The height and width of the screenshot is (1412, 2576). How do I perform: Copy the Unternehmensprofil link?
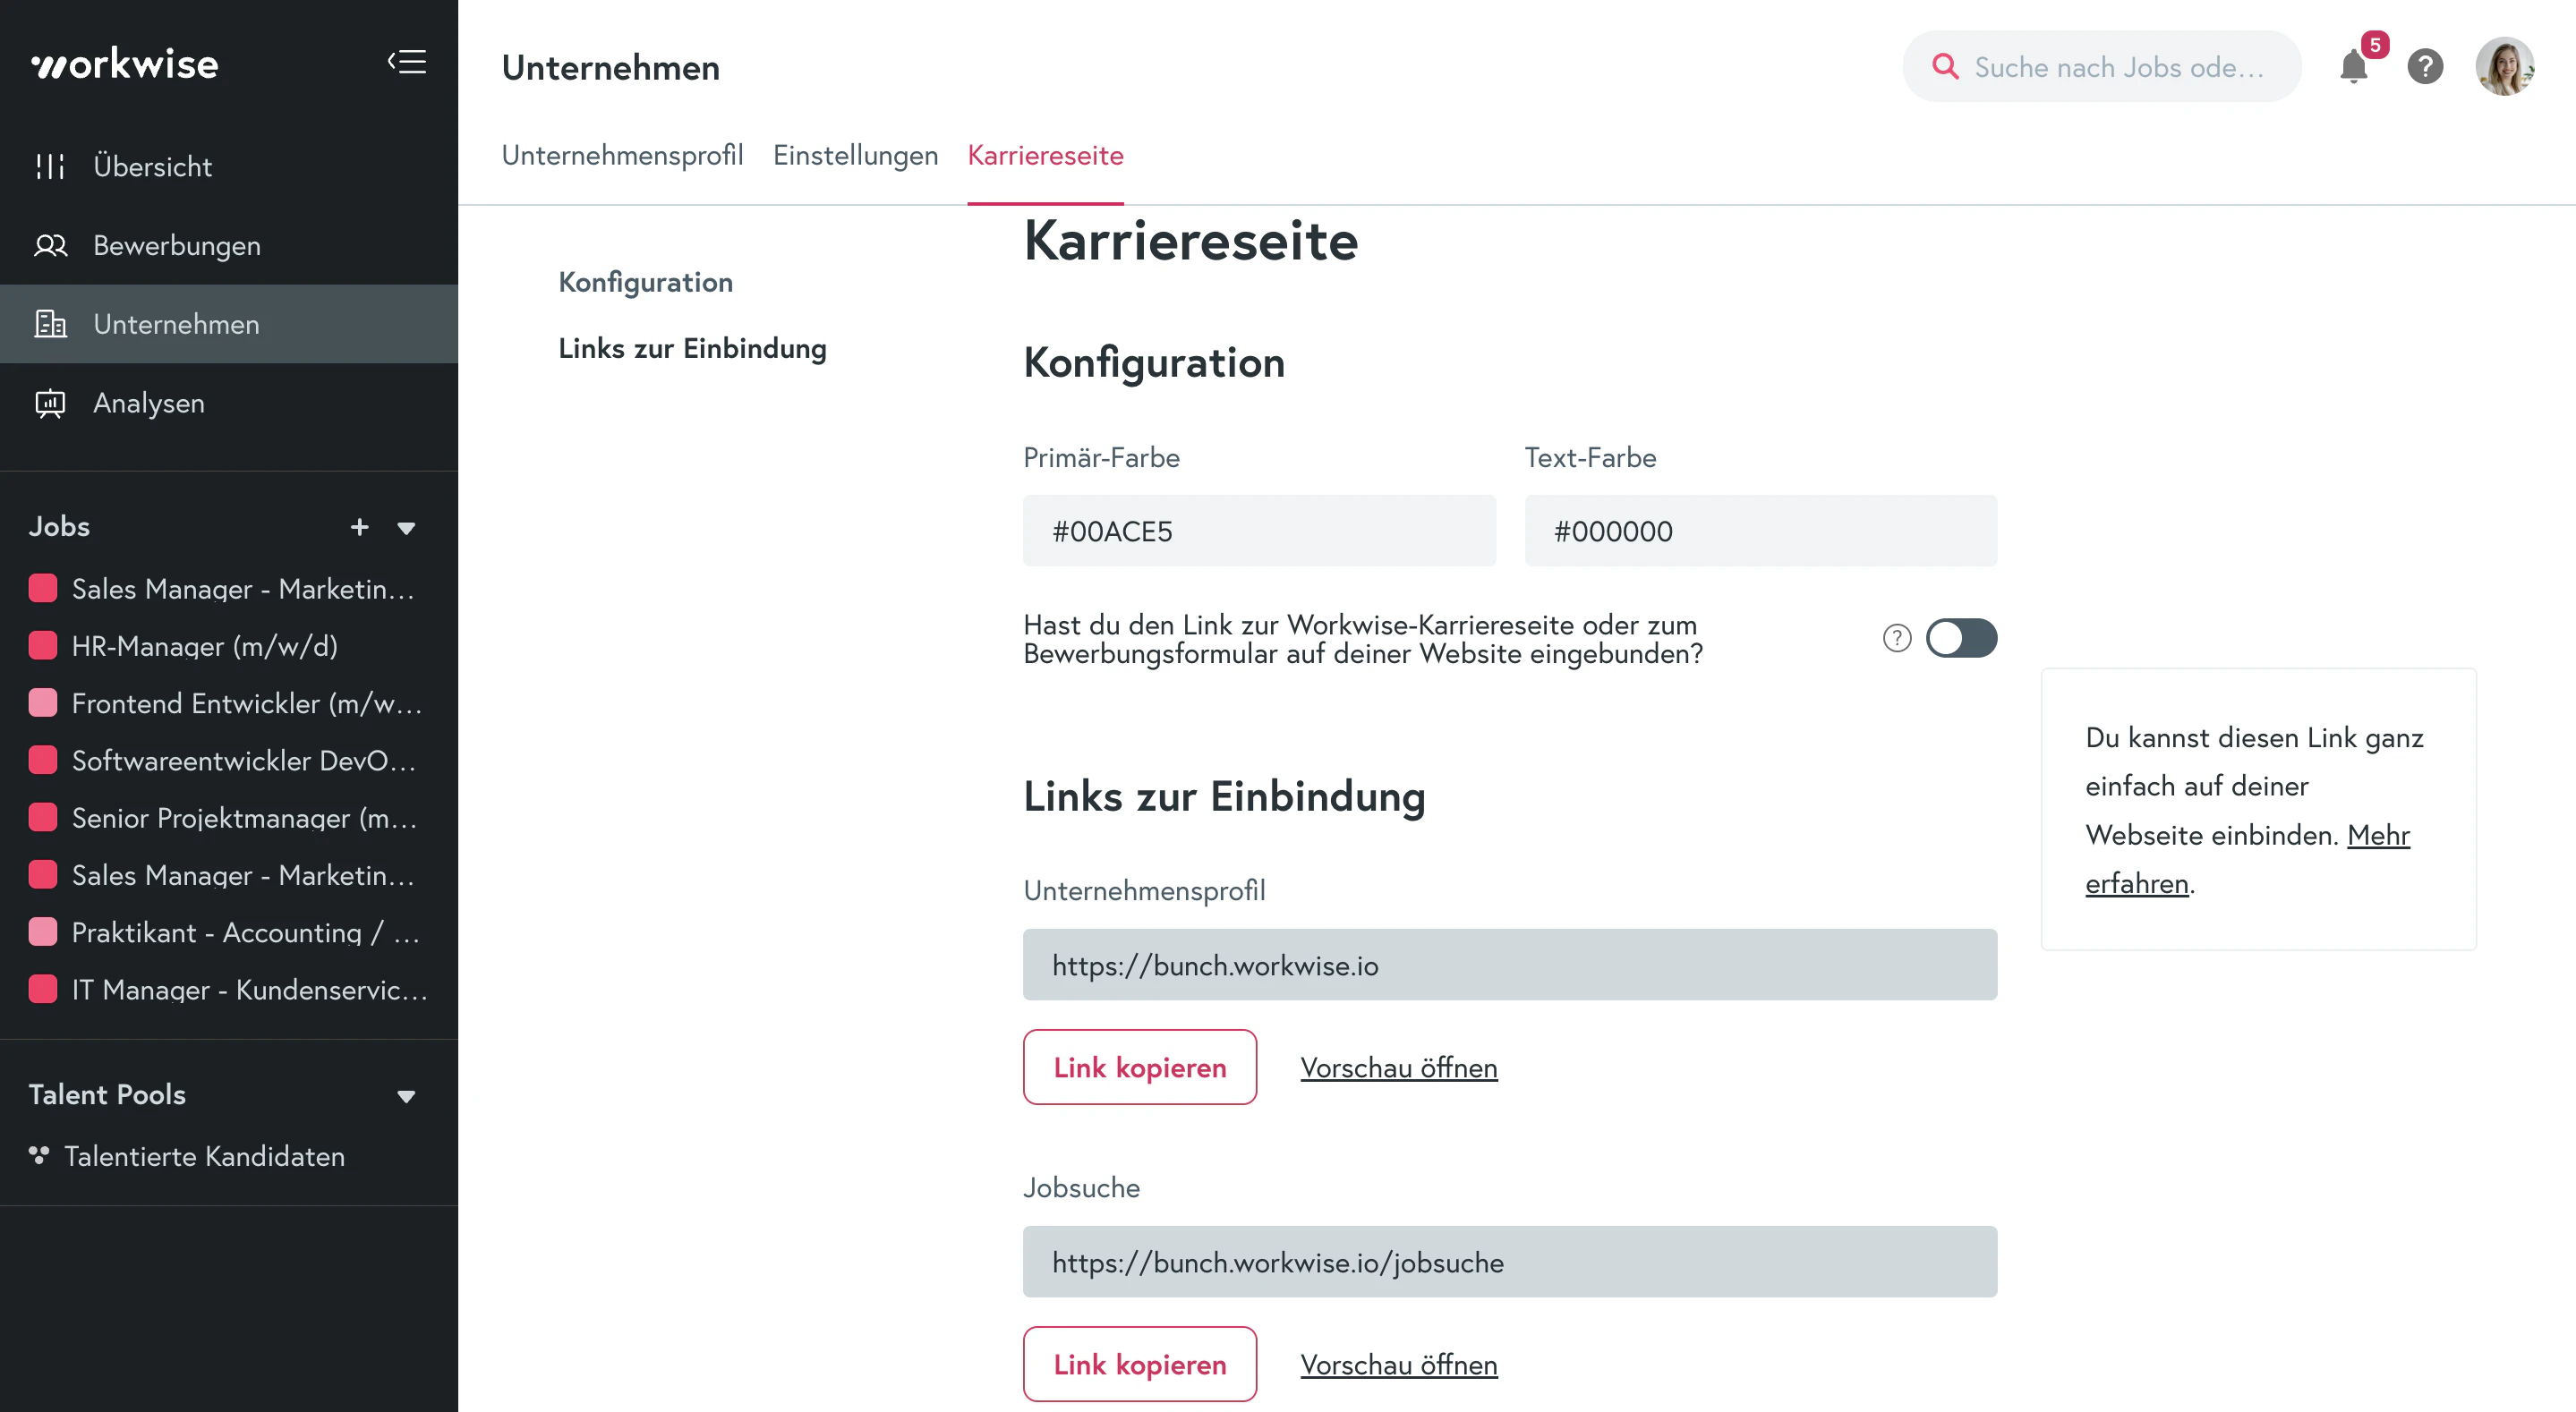click(1139, 1067)
